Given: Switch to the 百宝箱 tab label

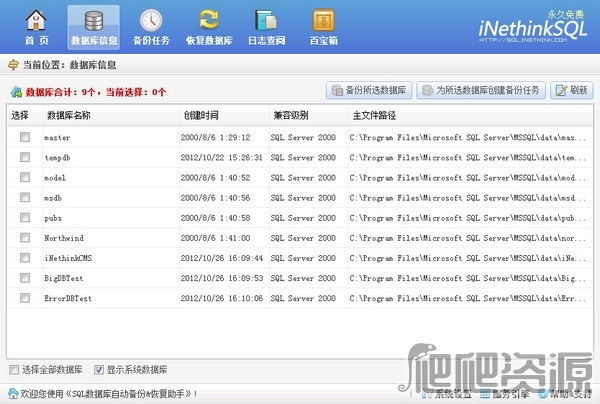Looking at the screenshot, I should [x=324, y=41].
